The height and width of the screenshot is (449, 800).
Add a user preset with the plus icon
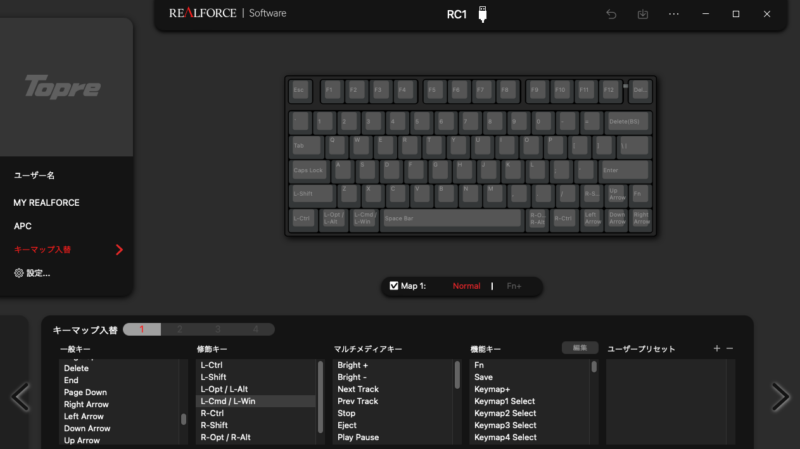pos(717,348)
